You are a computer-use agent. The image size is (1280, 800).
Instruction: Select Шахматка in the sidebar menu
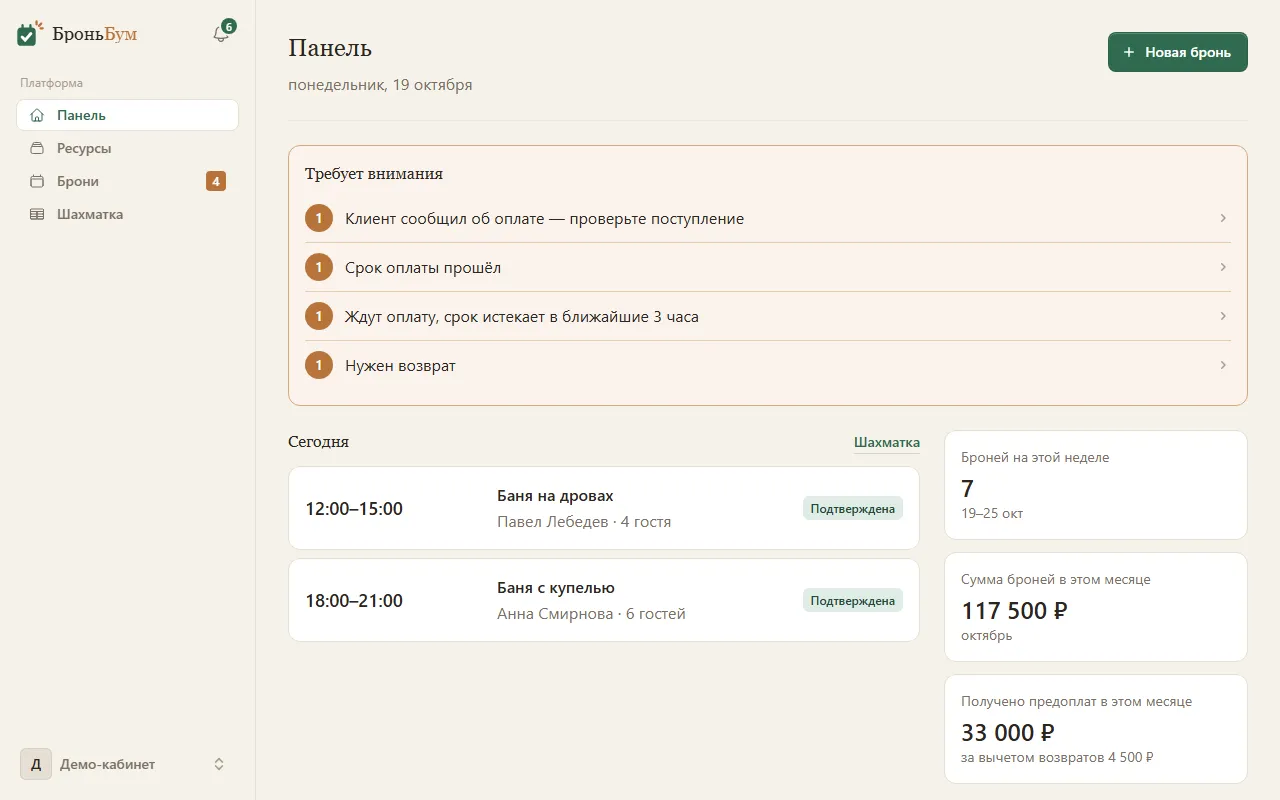click(x=127, y=214)
